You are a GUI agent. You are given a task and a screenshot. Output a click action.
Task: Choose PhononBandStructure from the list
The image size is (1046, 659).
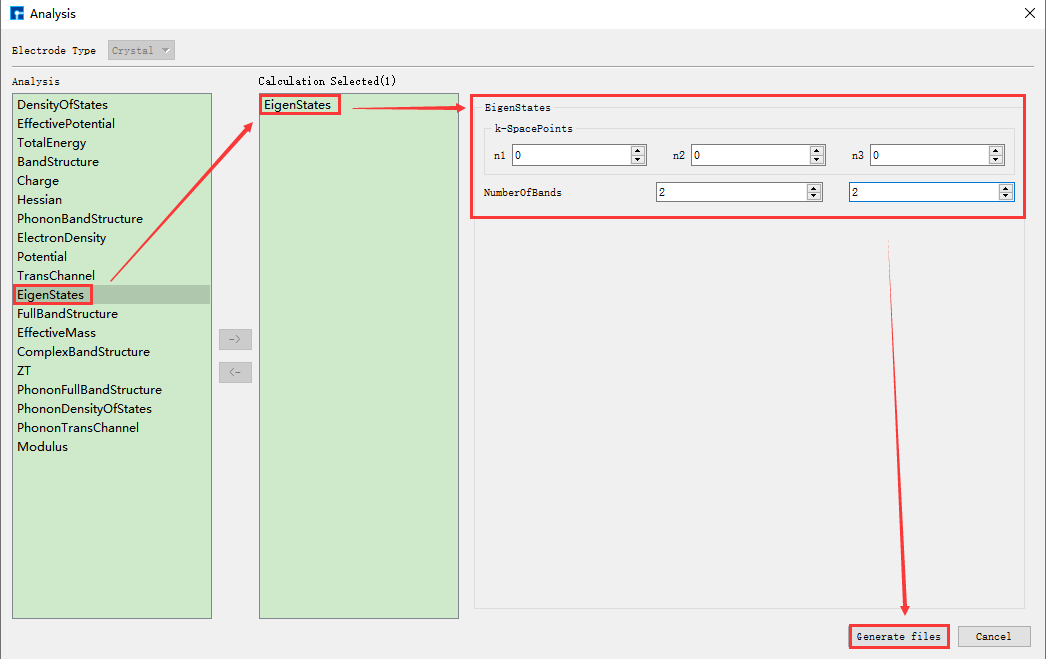(x=80, y=219)
